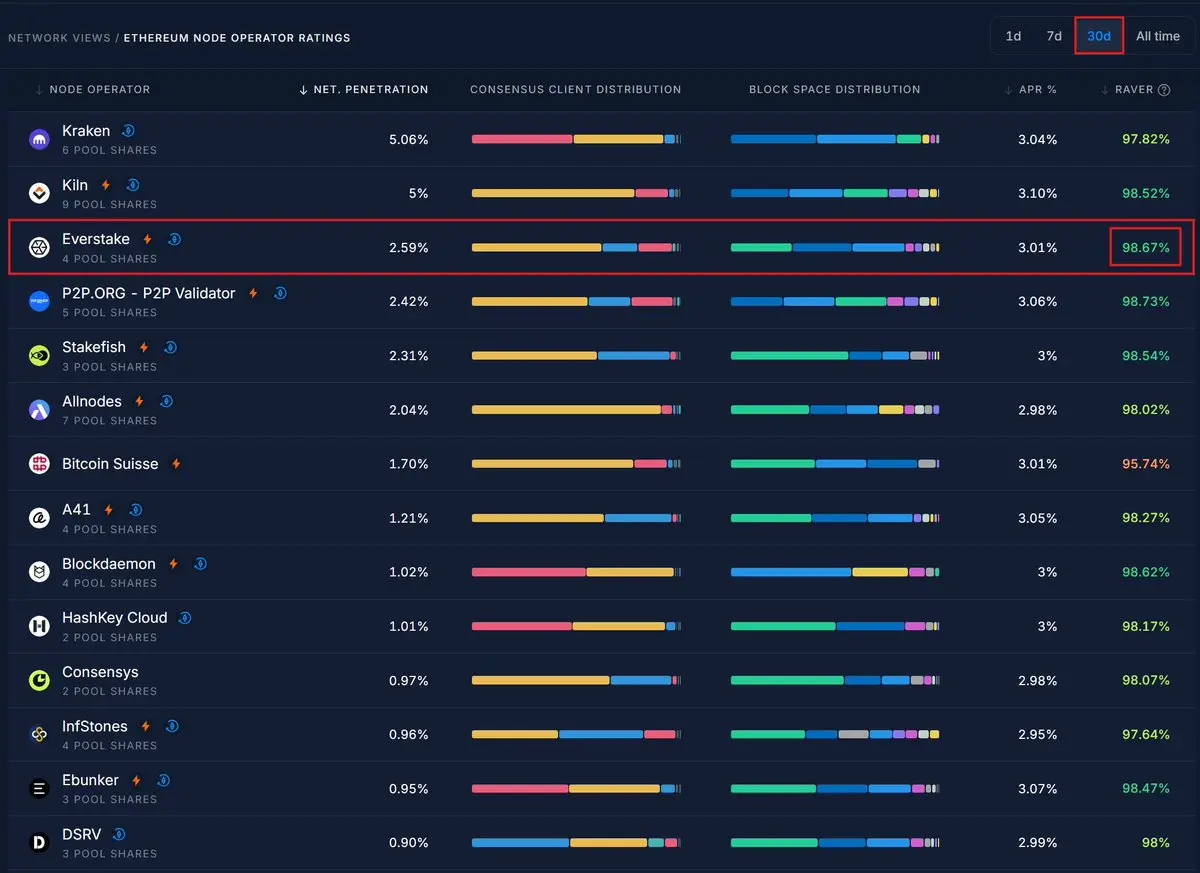Screen dimensions: 1200x873
Task: Open the P2P.ORG - P2P Validator link
Action: pos(149,293)
